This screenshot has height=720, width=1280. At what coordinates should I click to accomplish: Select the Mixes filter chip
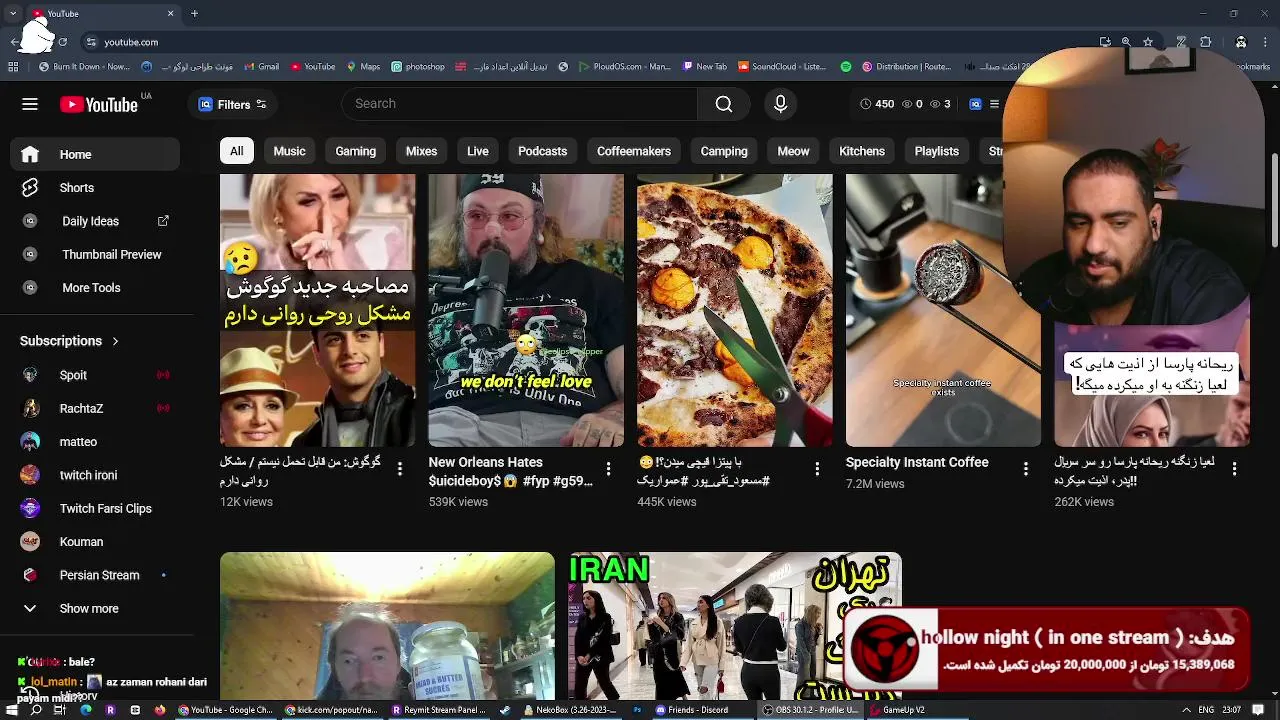coord(421,151)
